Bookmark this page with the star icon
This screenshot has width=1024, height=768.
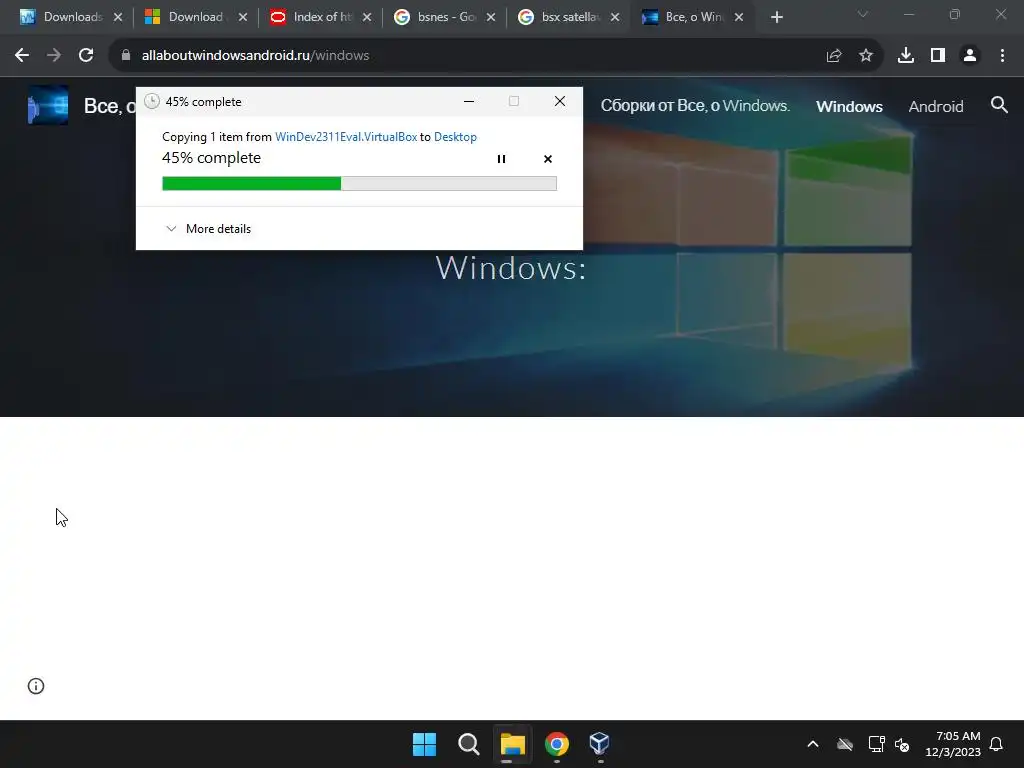pos(865,56)
